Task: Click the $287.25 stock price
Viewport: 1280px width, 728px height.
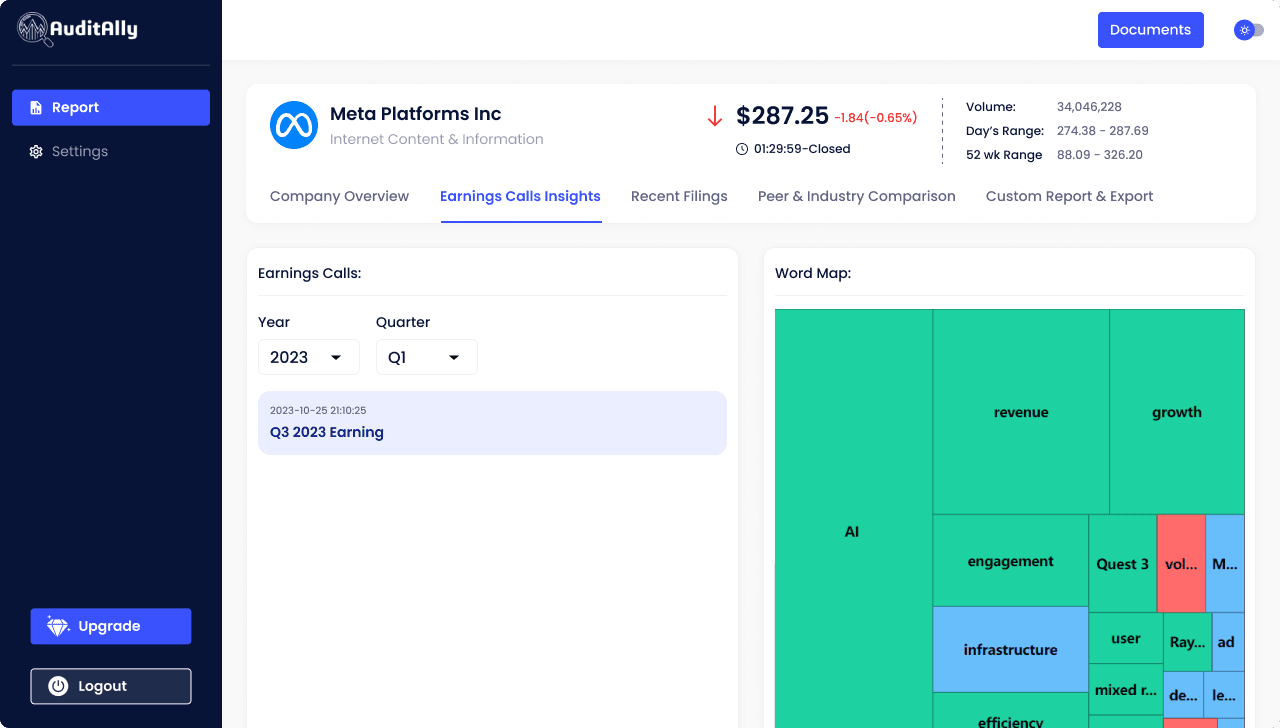Action: pyautogui.click(x=782, y=116)
